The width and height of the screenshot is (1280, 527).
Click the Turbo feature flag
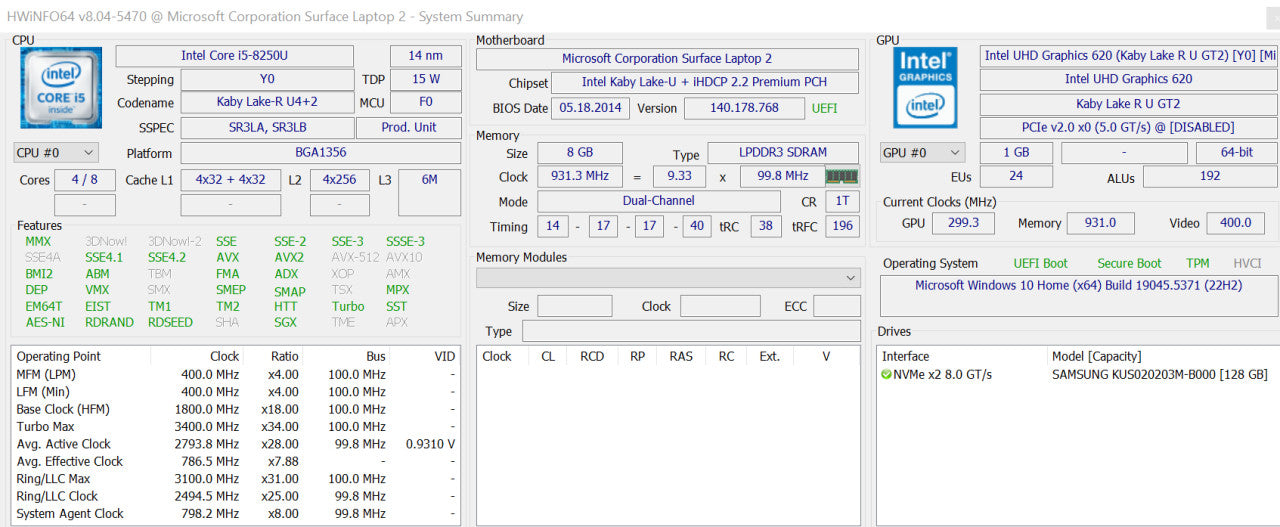(x=348, y=306)
